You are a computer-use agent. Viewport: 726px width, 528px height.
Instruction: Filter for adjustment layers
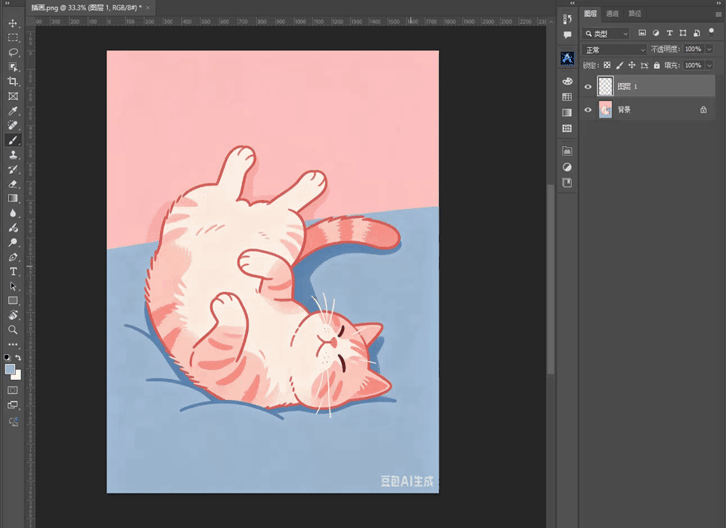[x=656, y=33]
